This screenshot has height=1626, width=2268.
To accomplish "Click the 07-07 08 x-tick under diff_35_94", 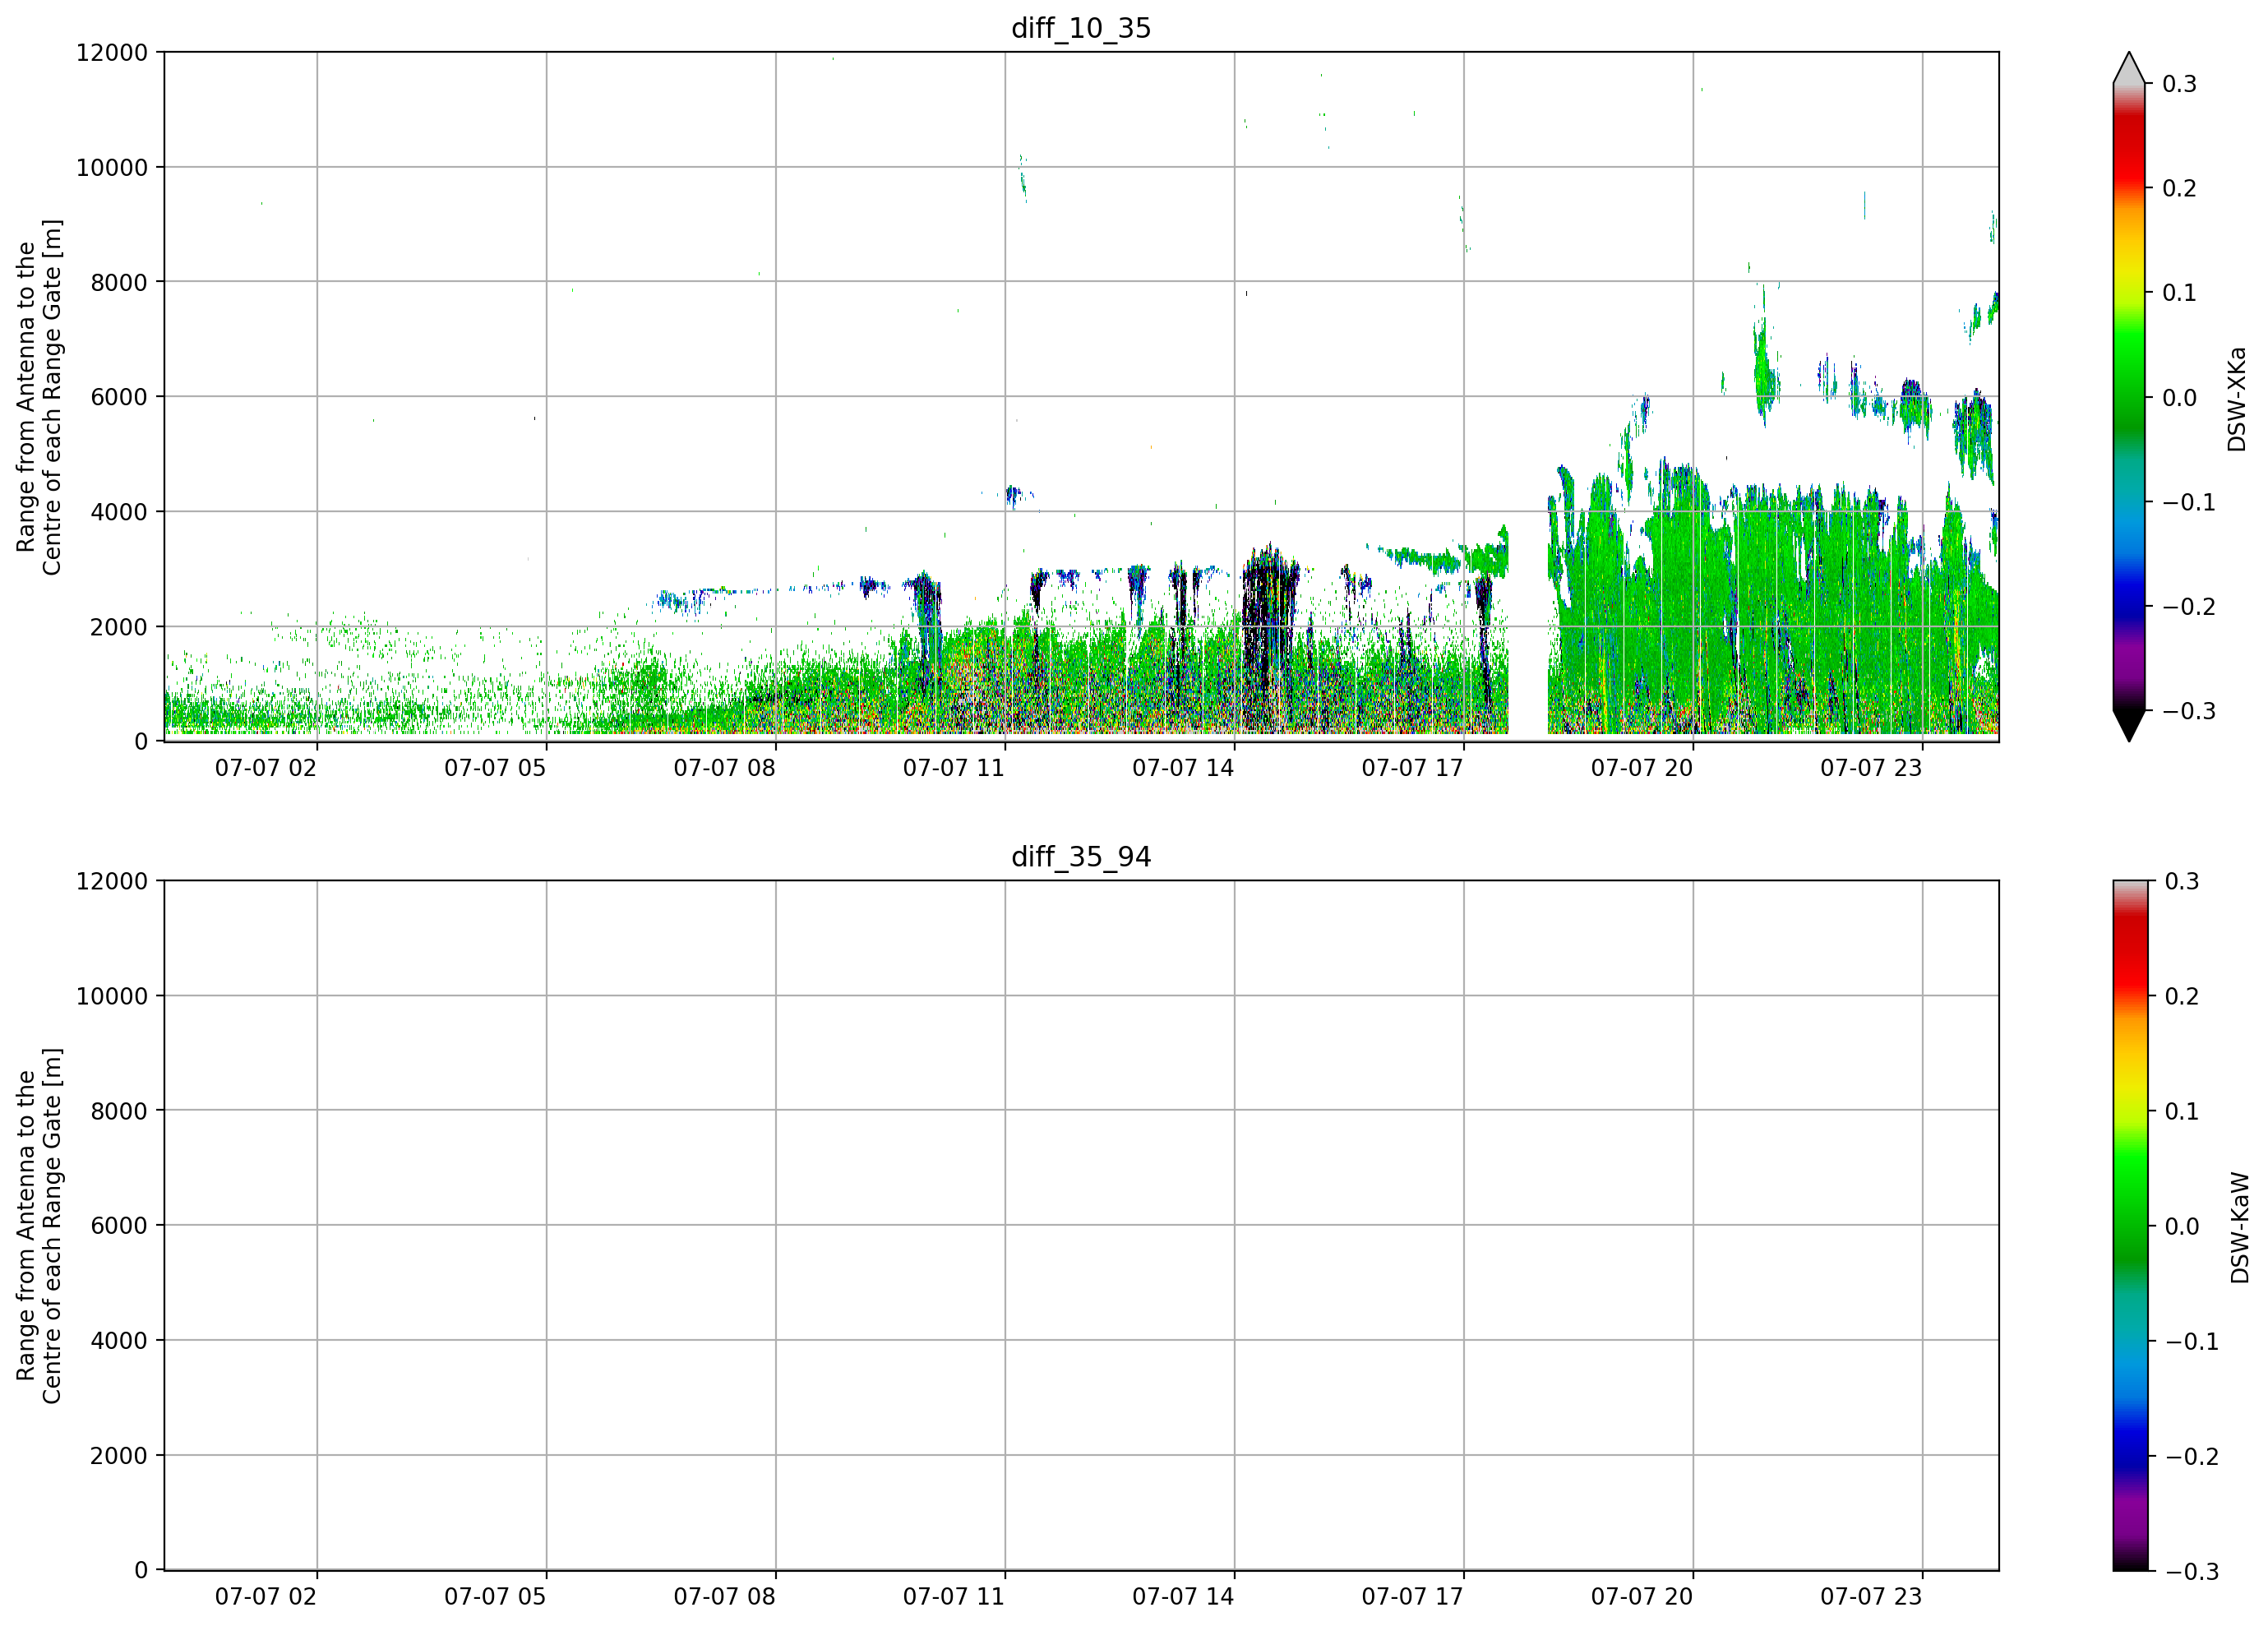I will [724, 1597].
